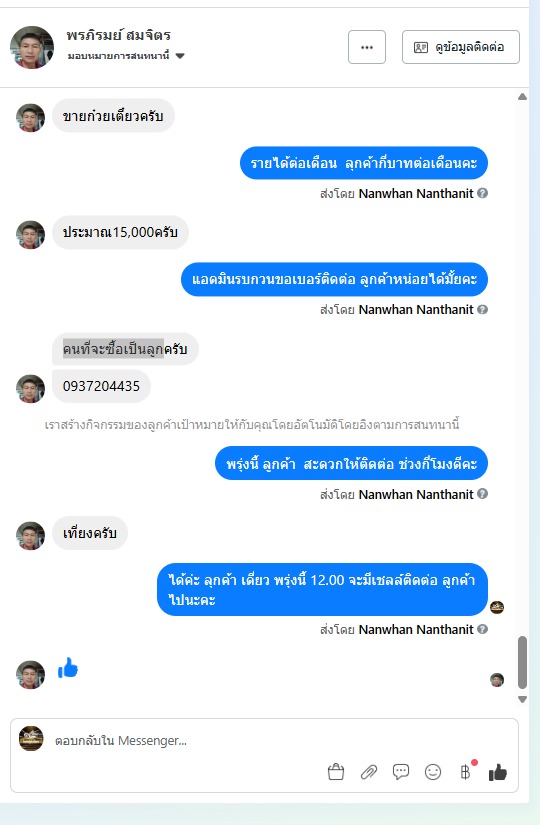This screenshot has height=825, width=540.
Task: Click the baht payment request icon
Action: (465, 772)
